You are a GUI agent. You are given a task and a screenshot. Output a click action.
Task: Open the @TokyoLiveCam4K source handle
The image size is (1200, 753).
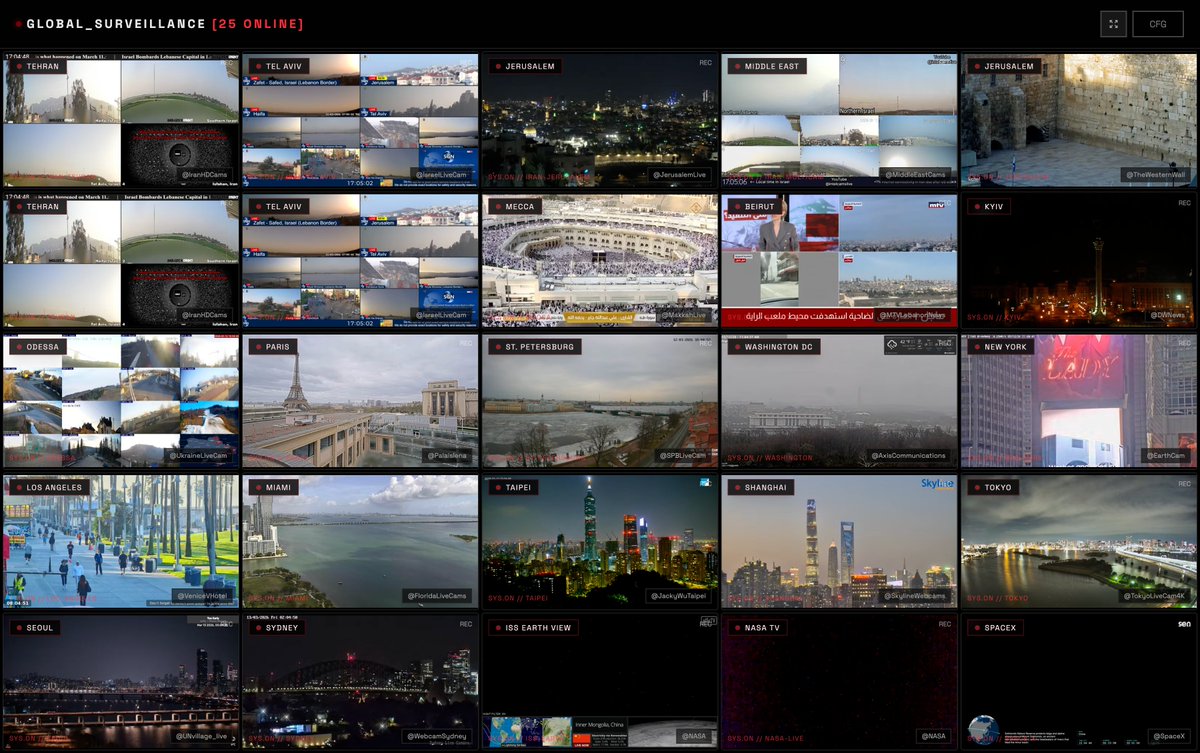[x=1153, y=595]
